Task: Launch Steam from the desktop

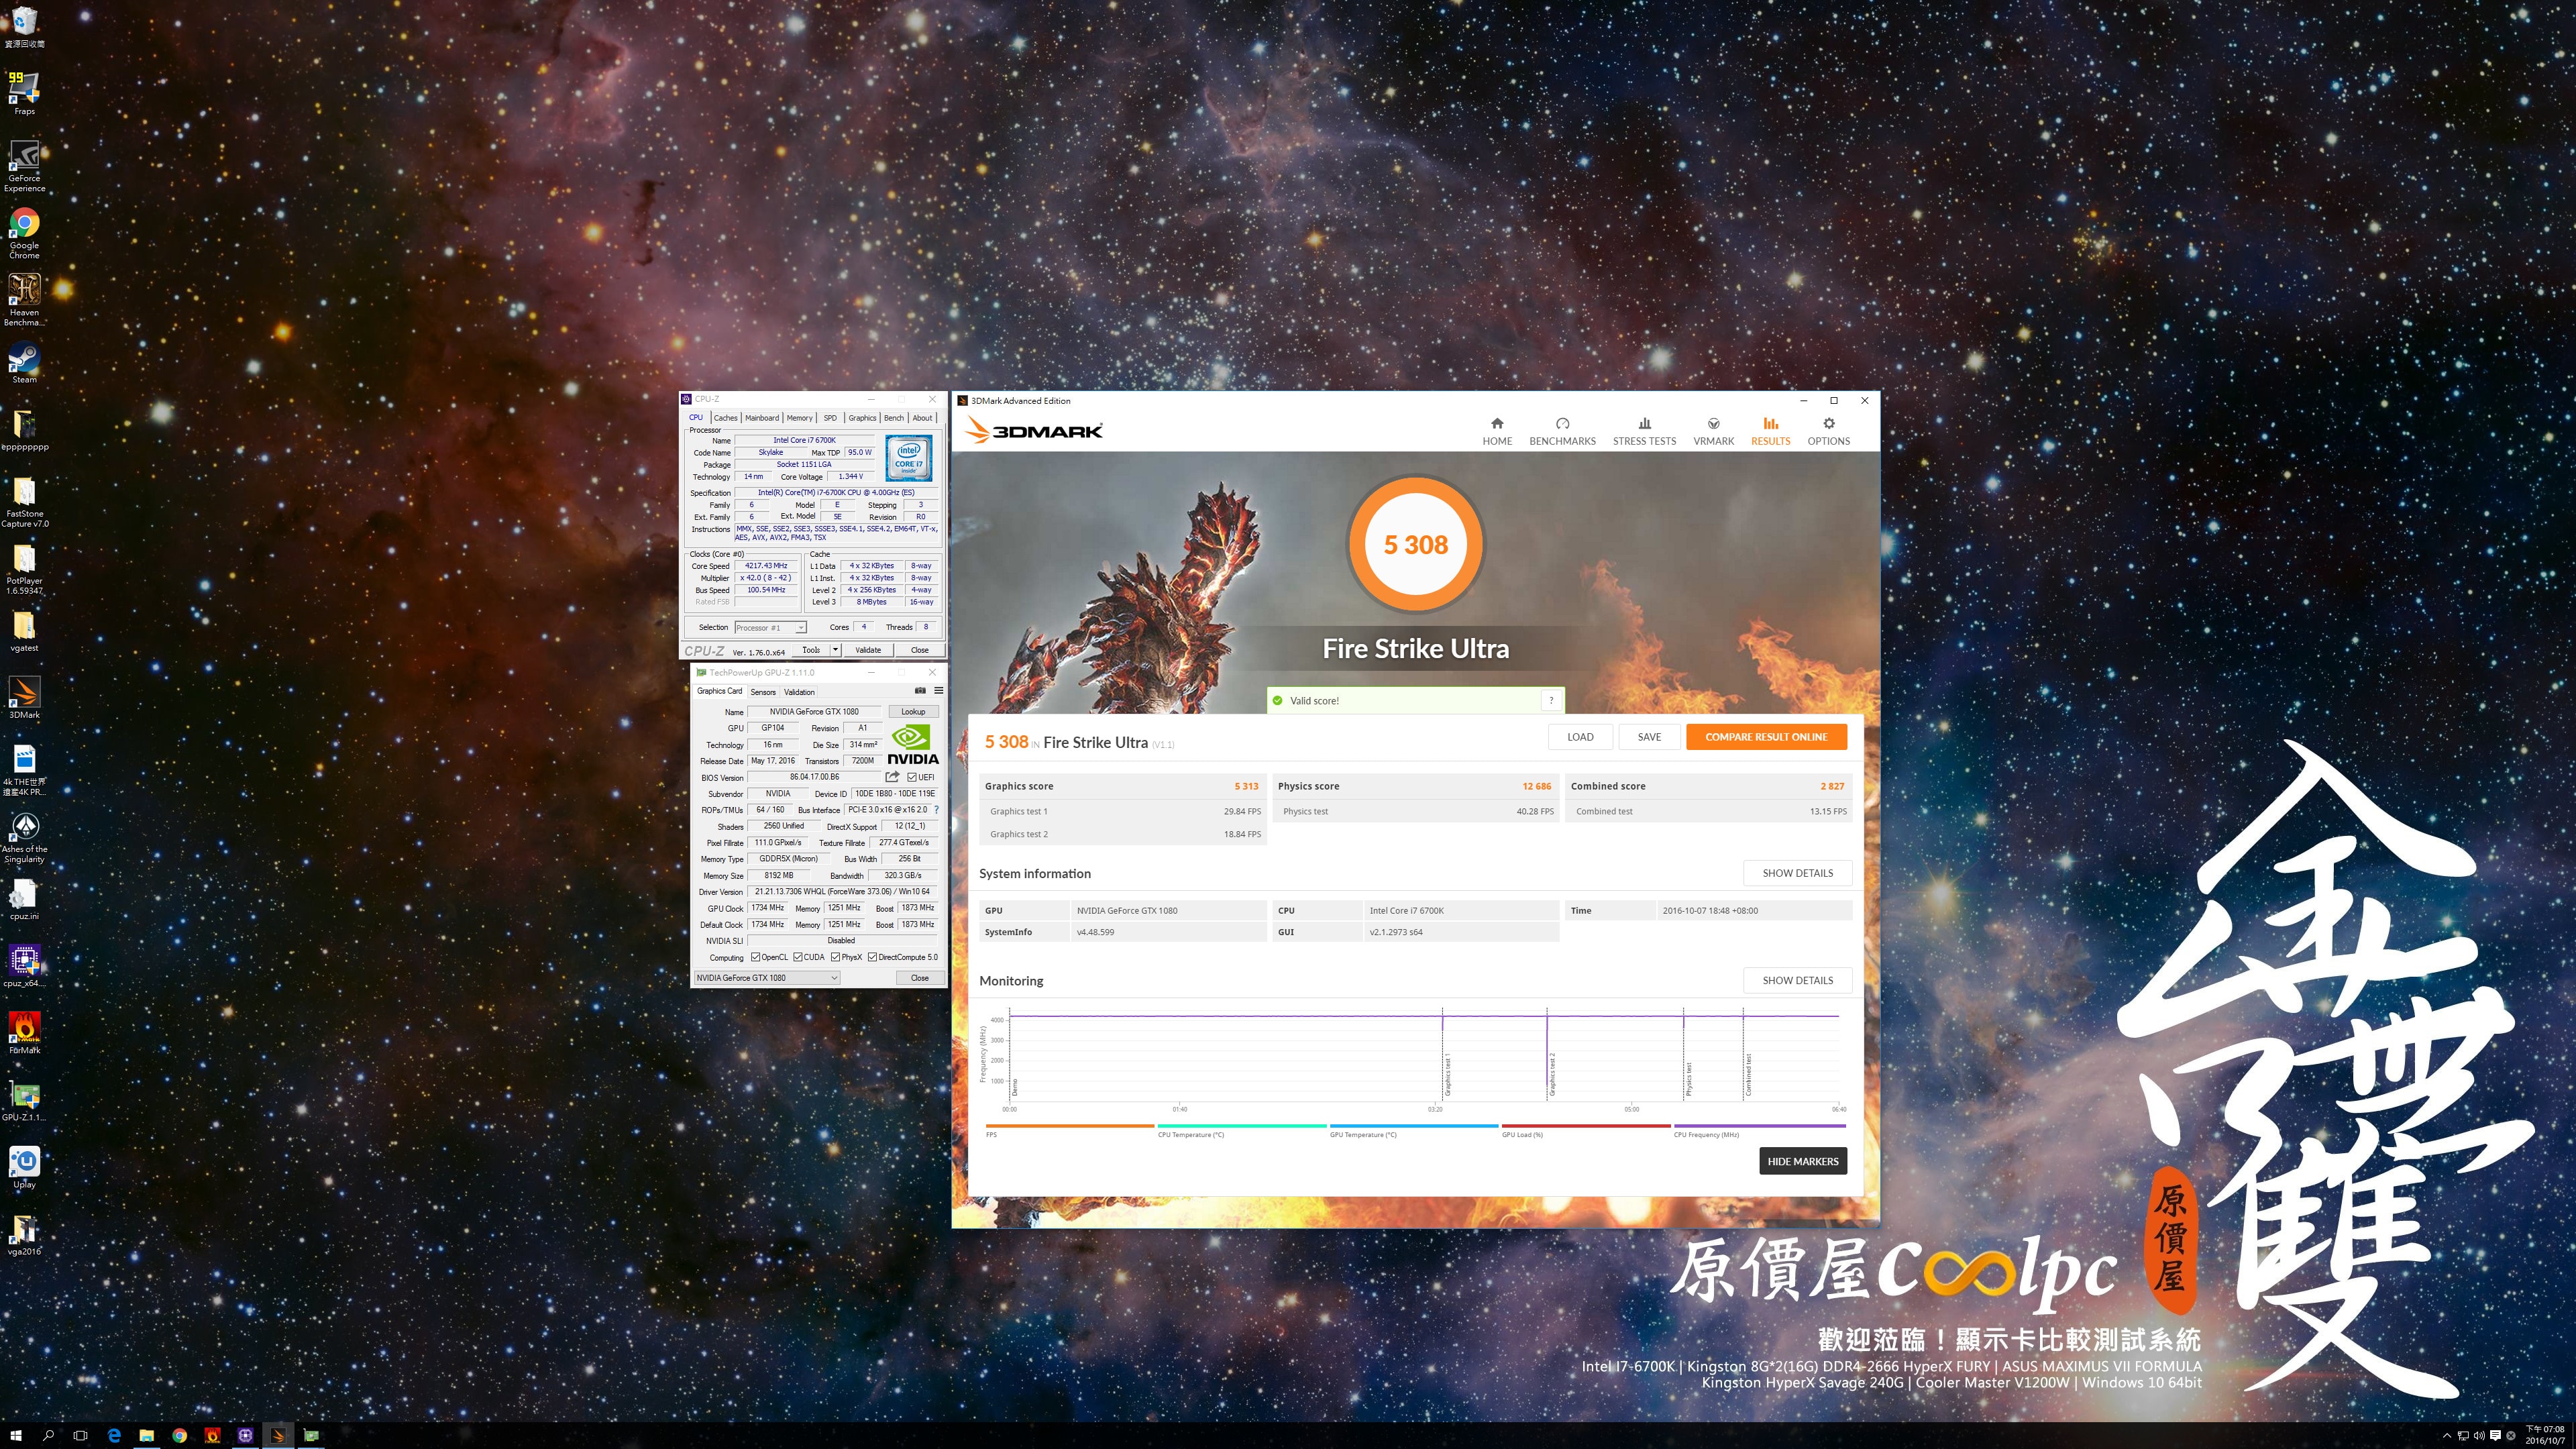Action: pos(24,363)
